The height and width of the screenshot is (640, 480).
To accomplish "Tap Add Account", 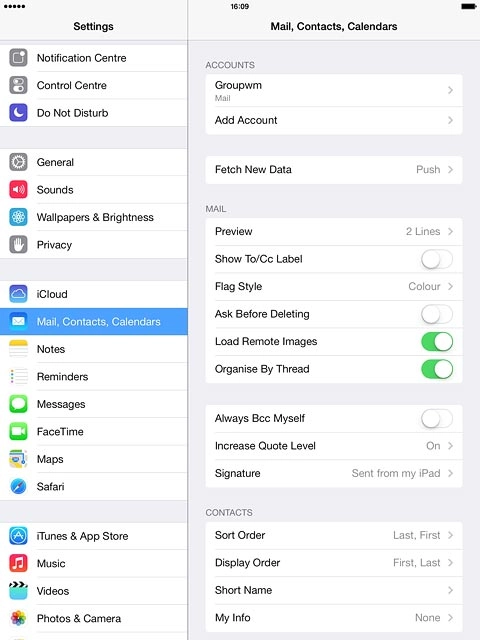I will (x=334, y=120).
